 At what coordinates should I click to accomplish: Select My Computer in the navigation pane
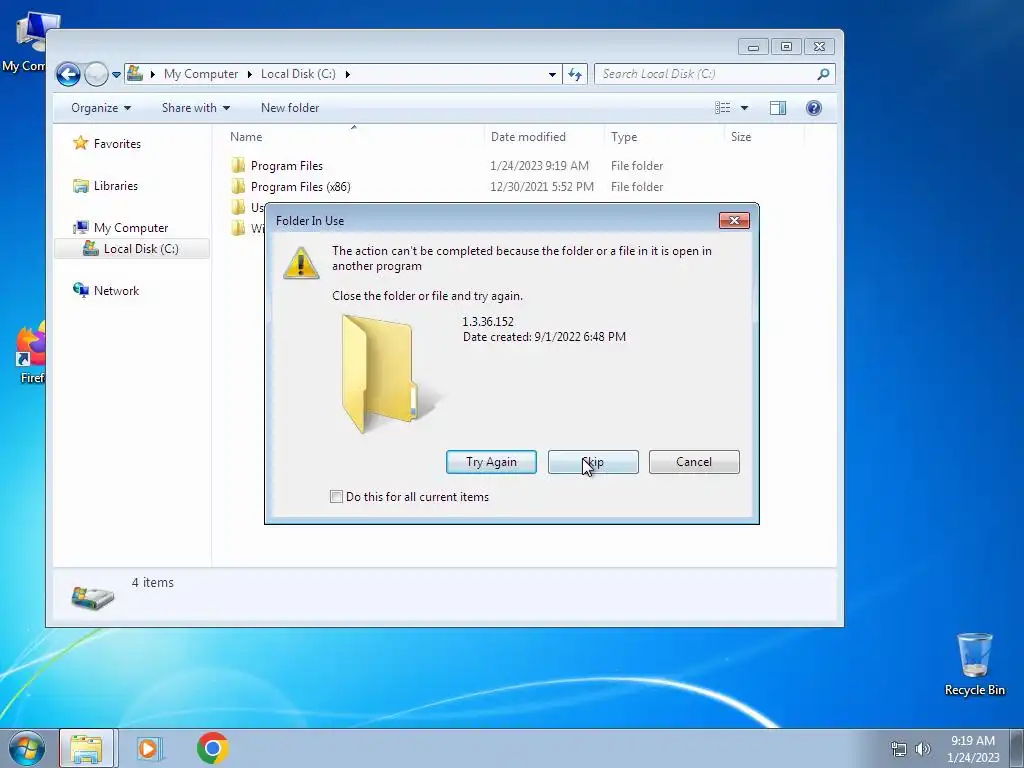pos(131,228)
